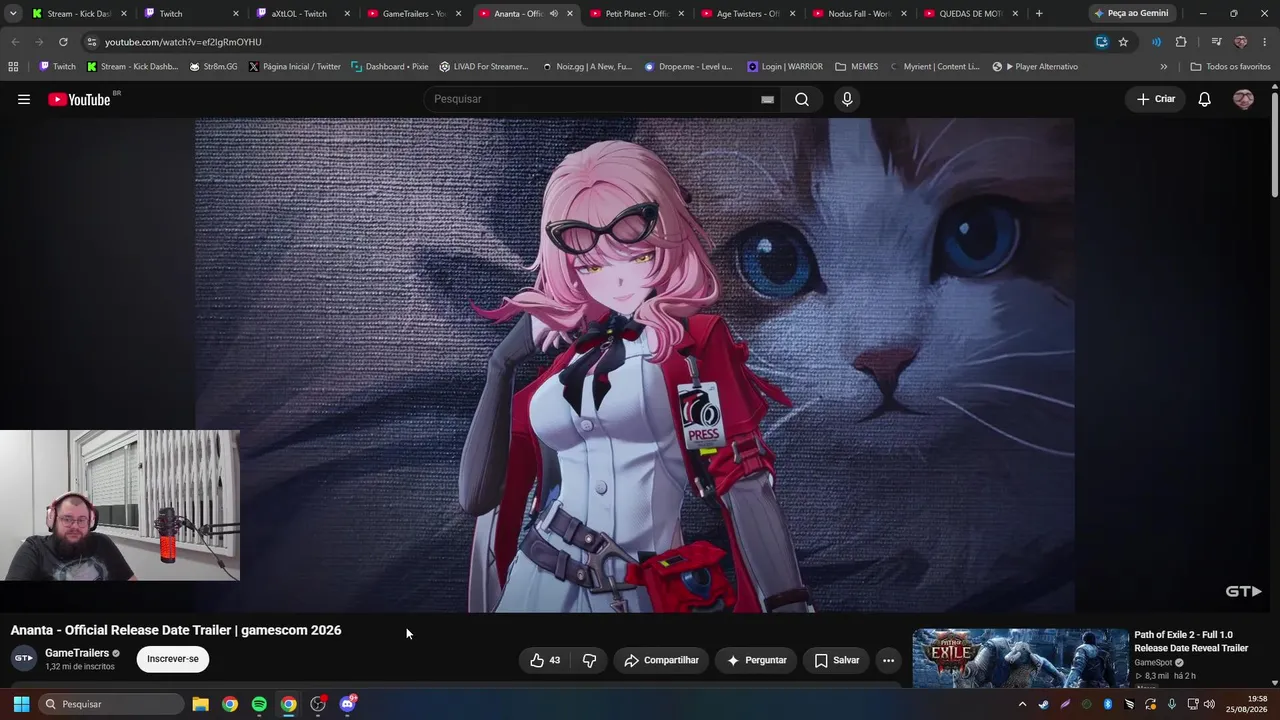Expand the hidden bookmarks overflow chevron

tap(1163, 67)
